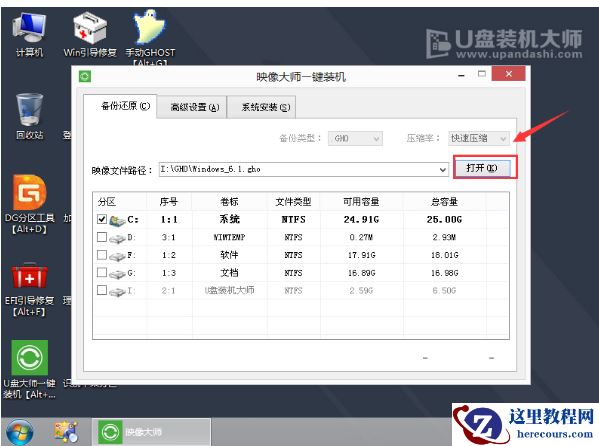Open the second pinned taskbar icon

[66, 432]
